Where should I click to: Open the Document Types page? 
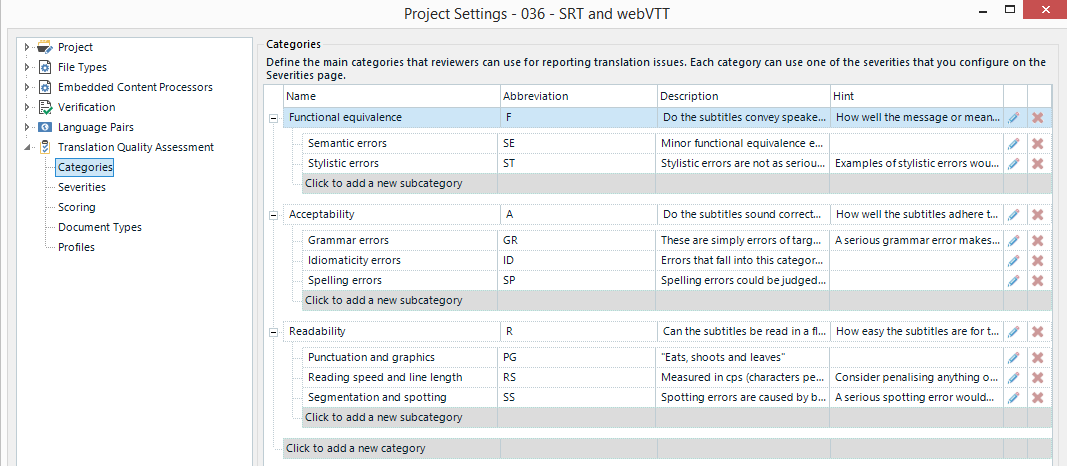tap(99, 227)
